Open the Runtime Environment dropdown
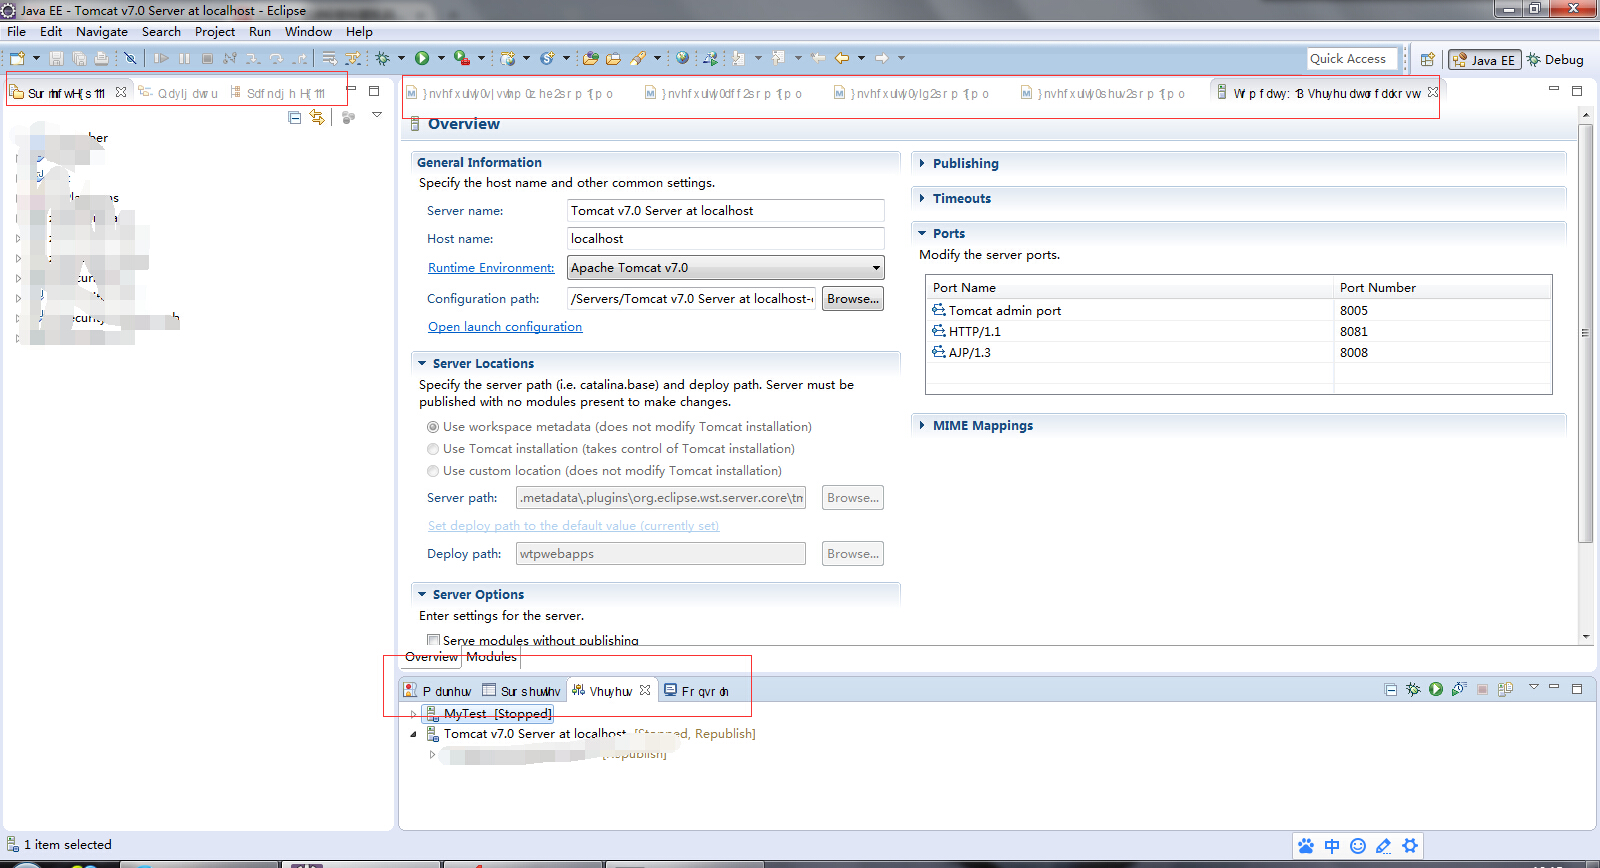 pos(876,268)
